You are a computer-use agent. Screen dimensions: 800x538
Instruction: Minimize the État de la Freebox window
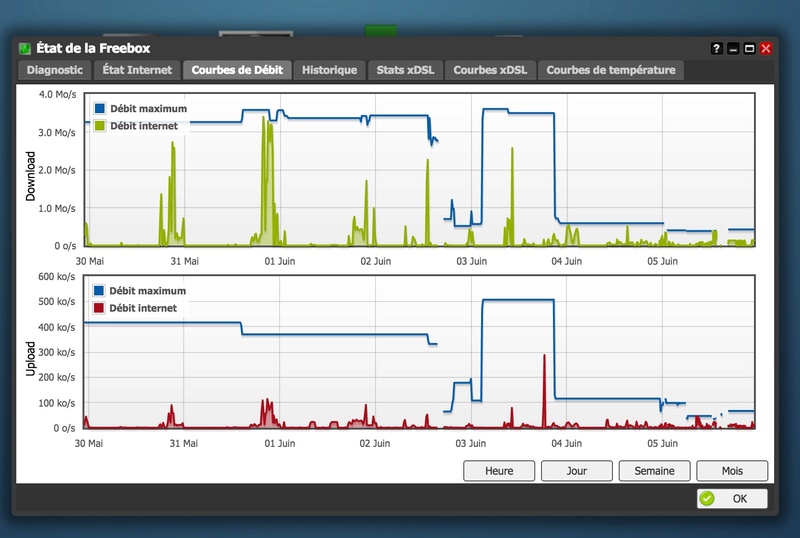pos(733,48)
